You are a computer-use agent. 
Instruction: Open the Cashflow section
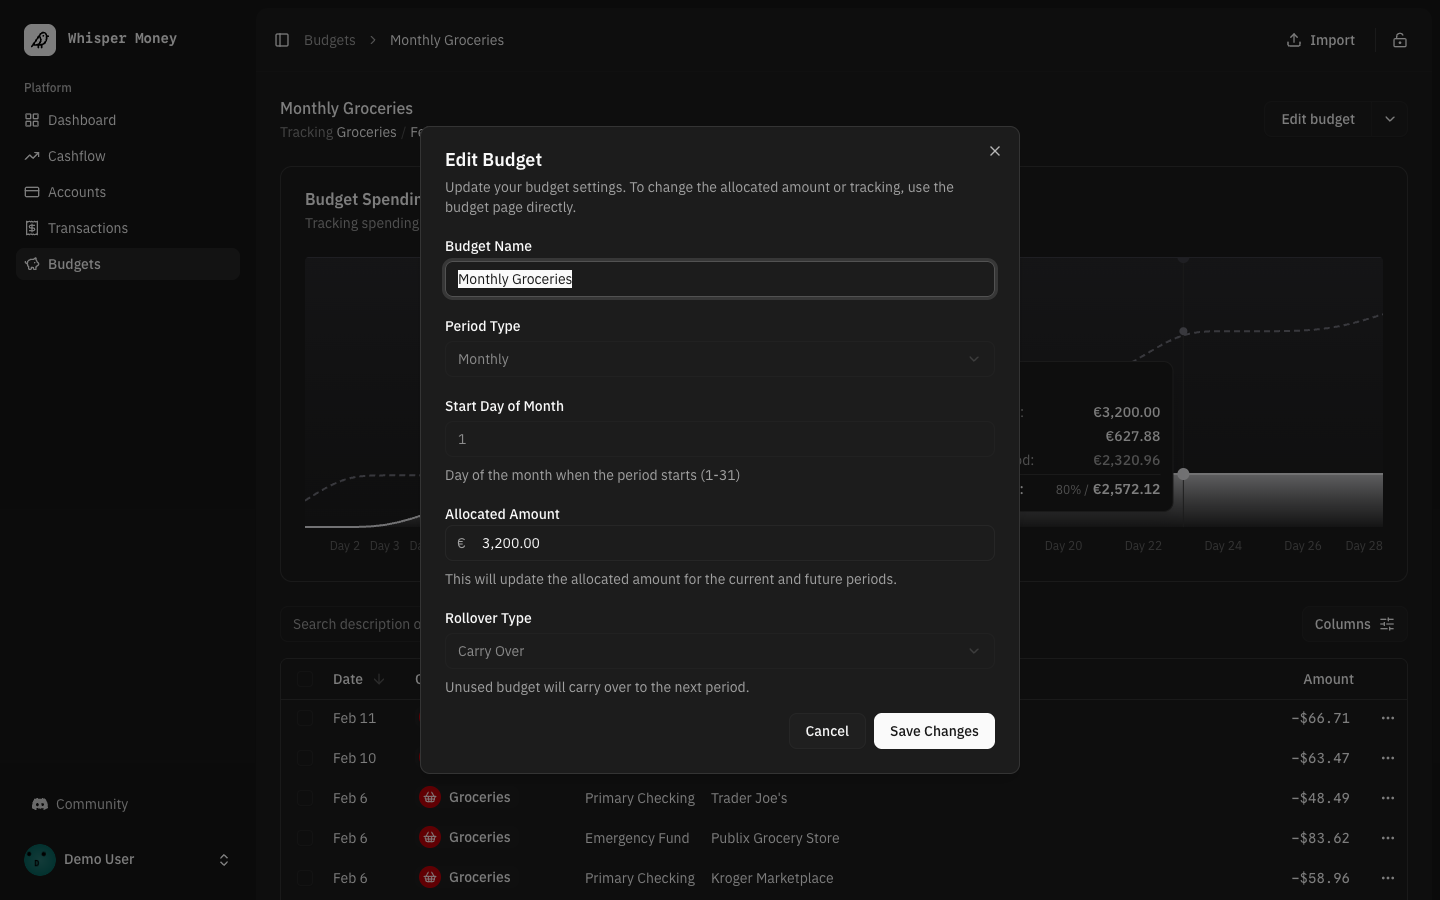(x=76, y=156)
